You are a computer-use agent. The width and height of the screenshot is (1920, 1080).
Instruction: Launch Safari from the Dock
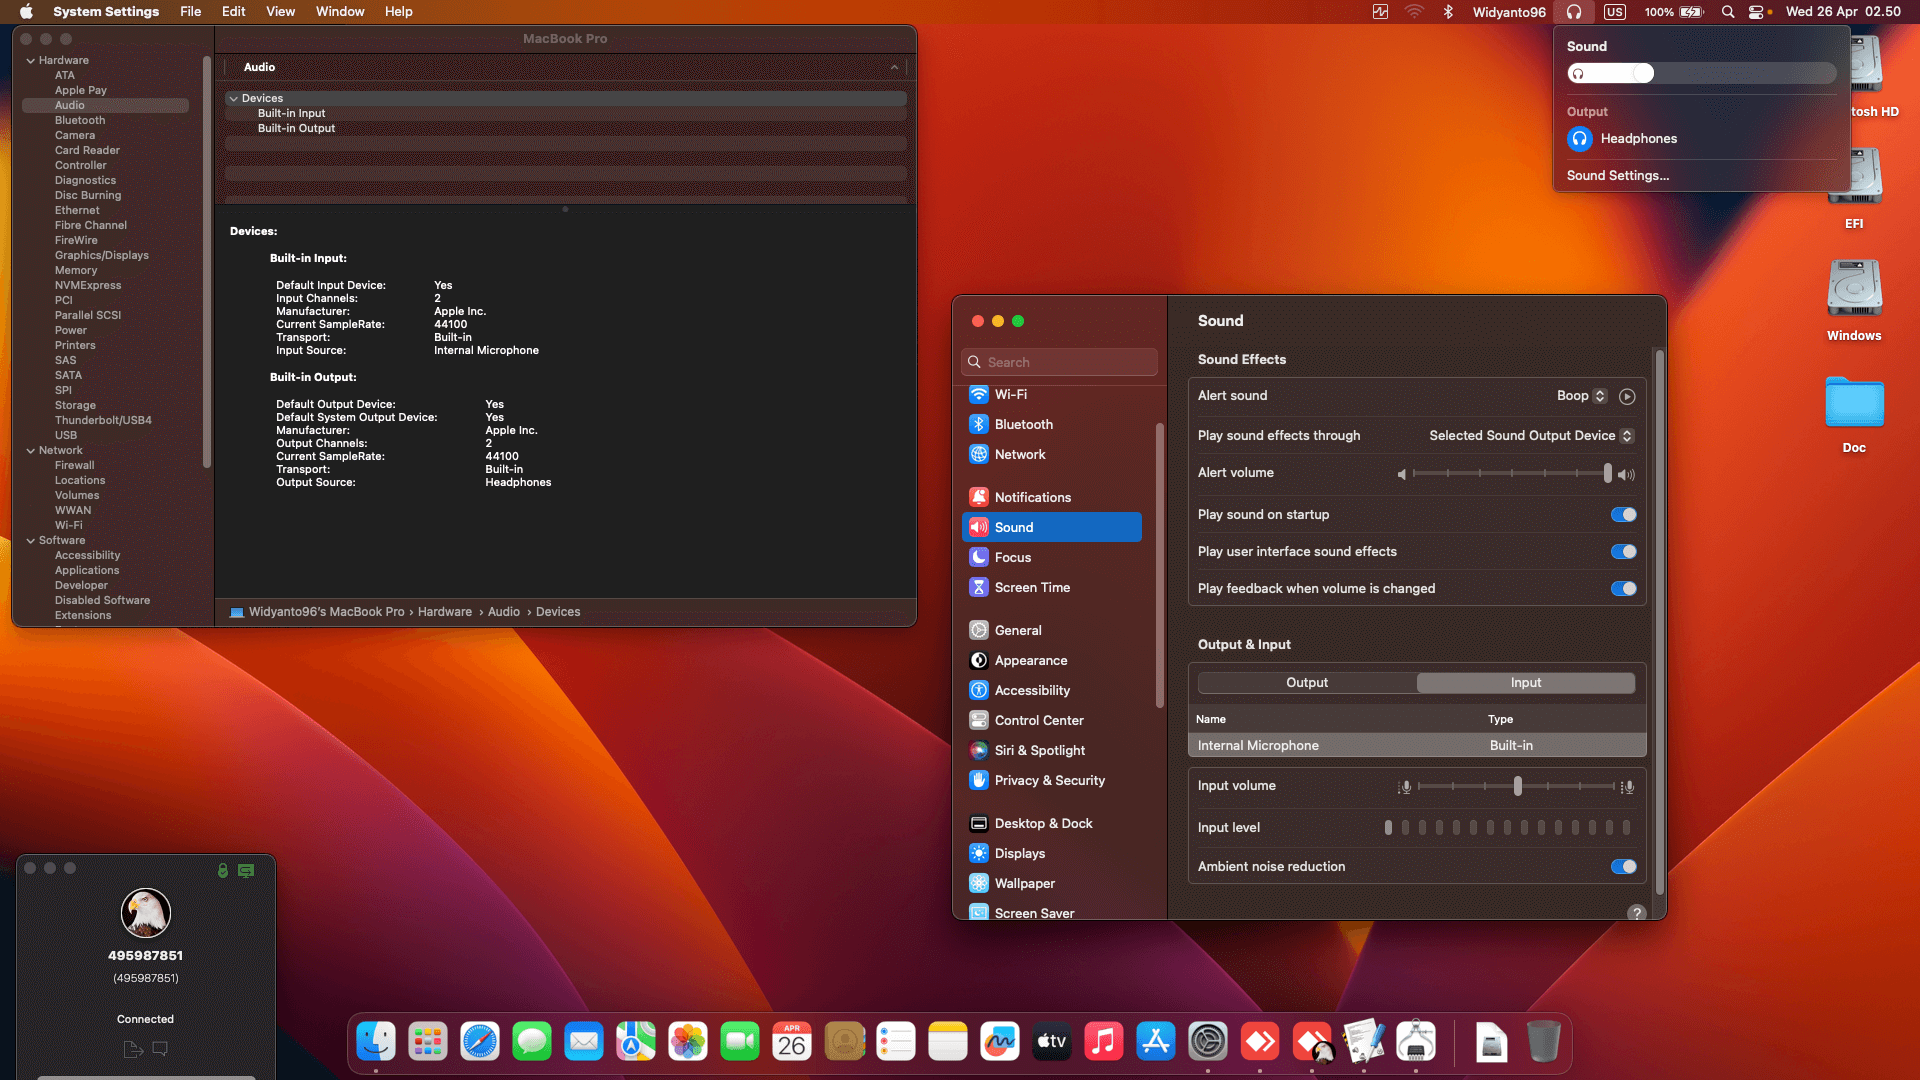click(x=480, y=1042)
